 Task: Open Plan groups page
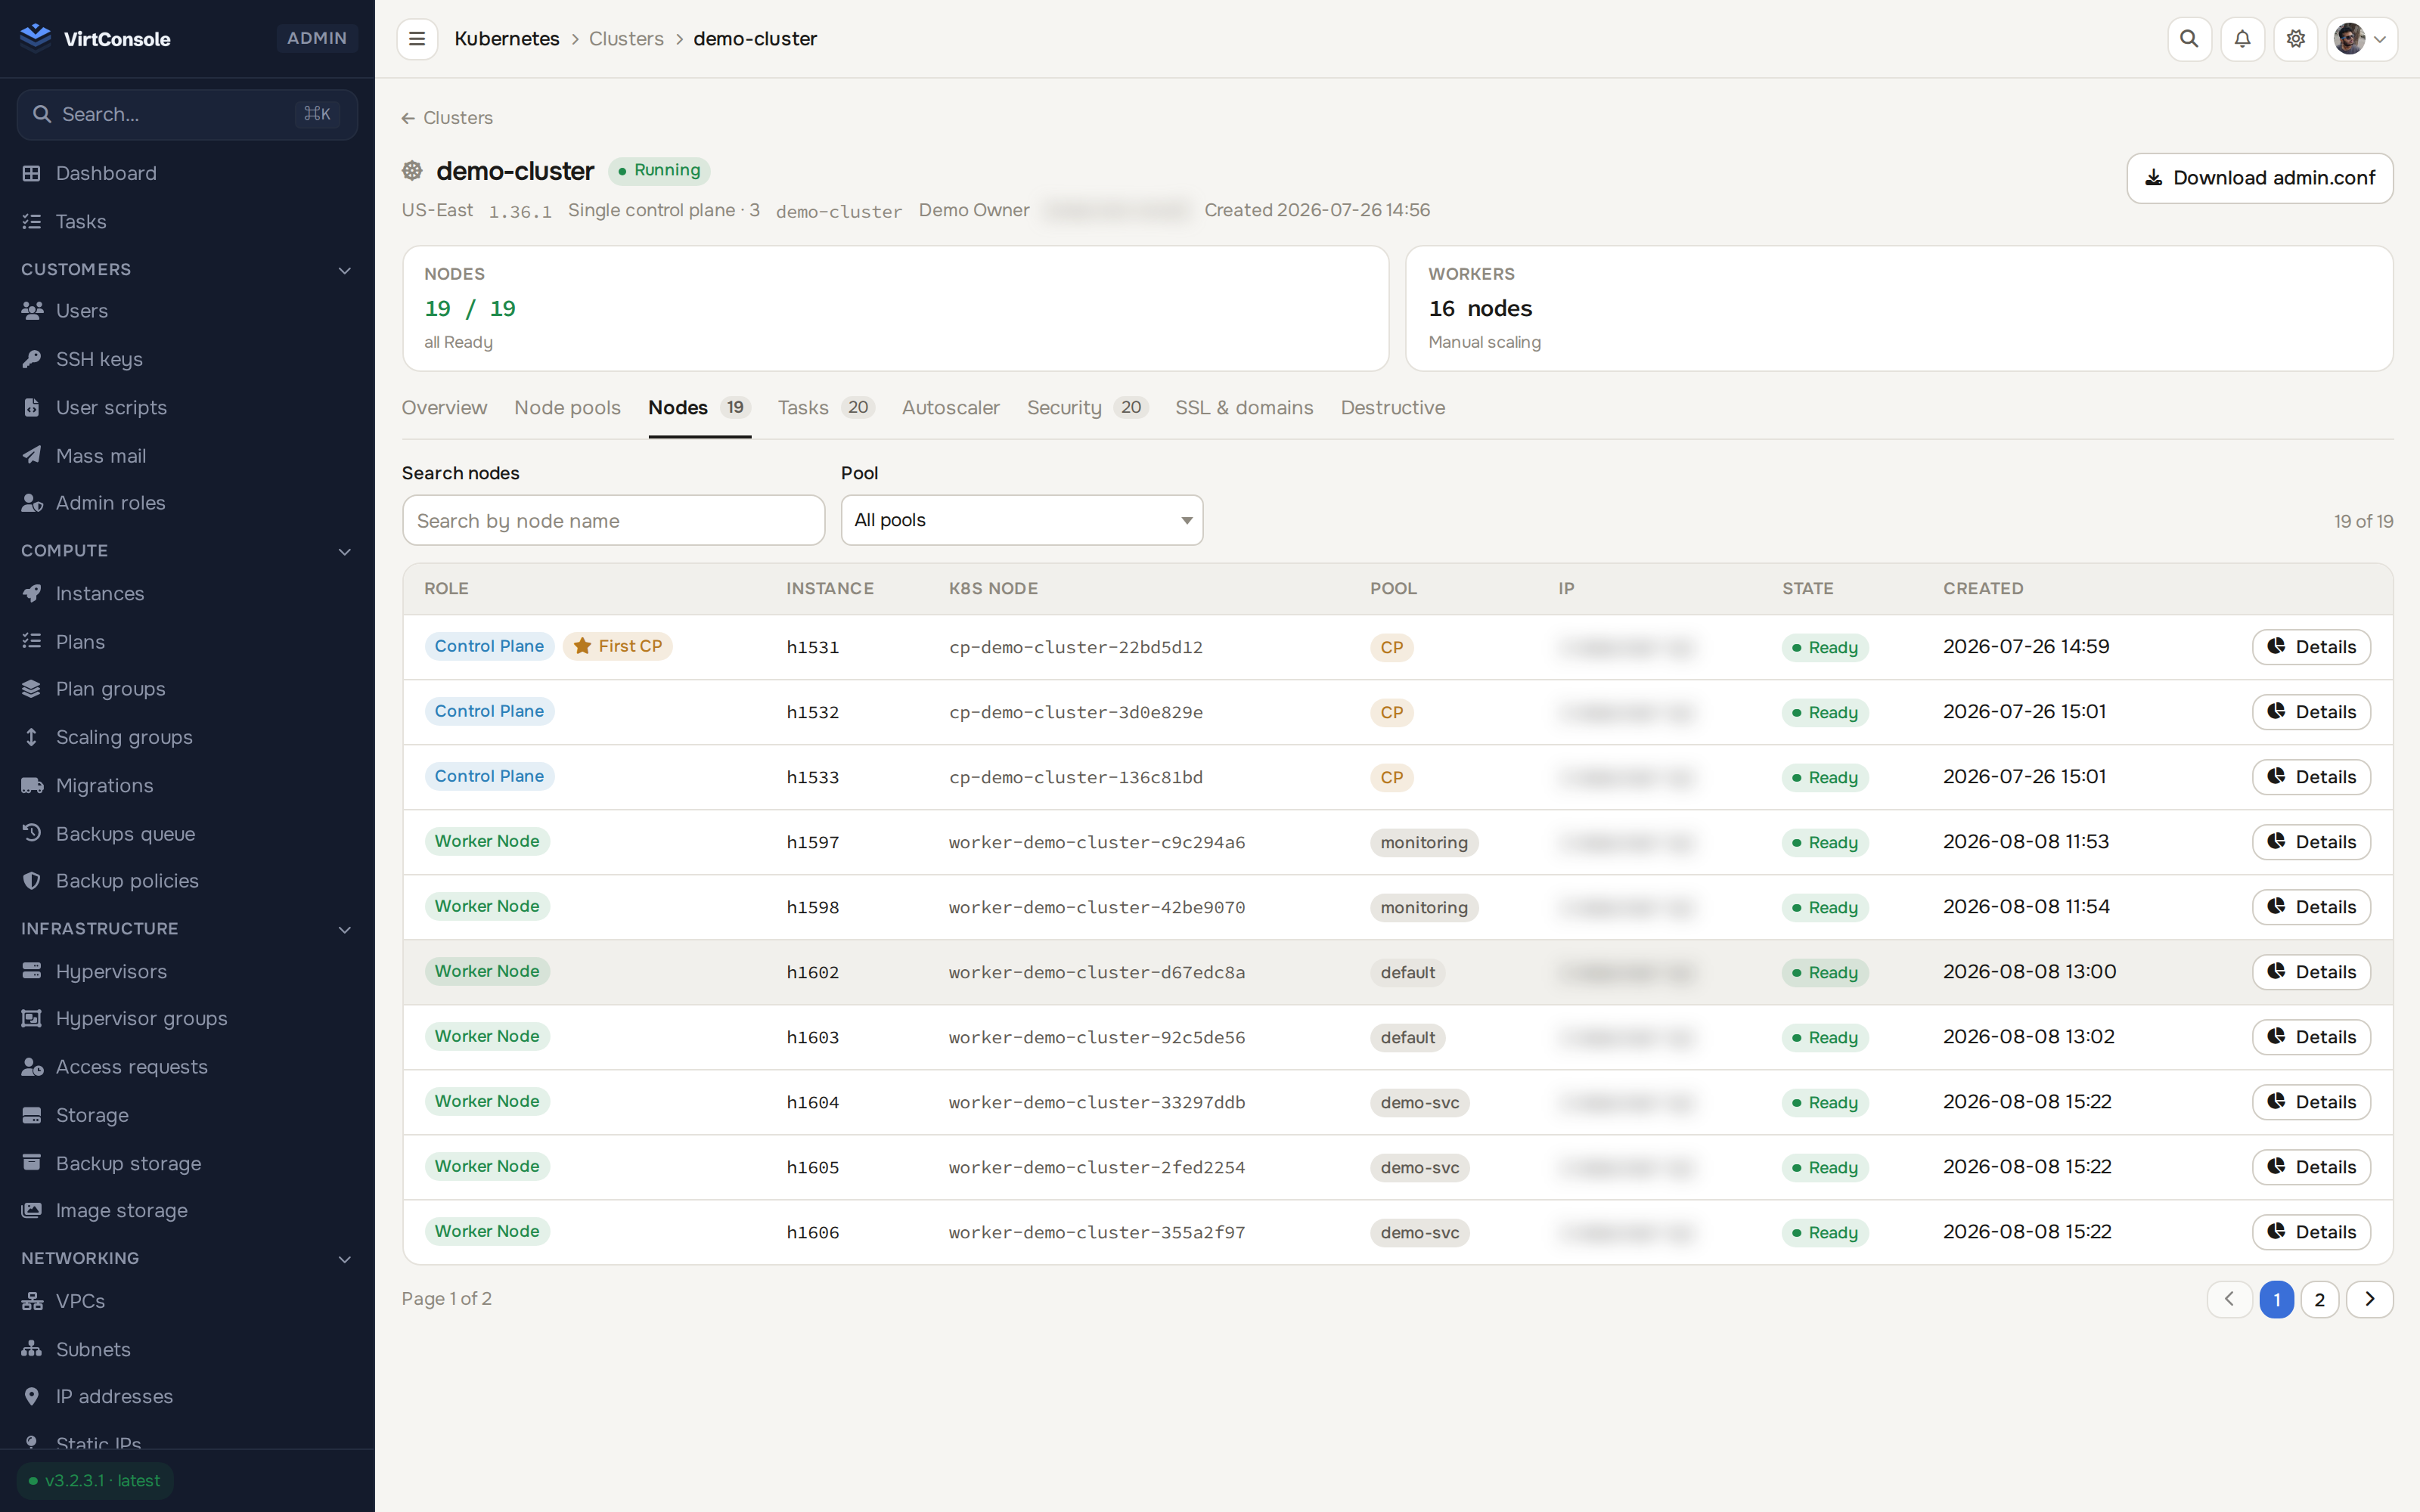187,689
